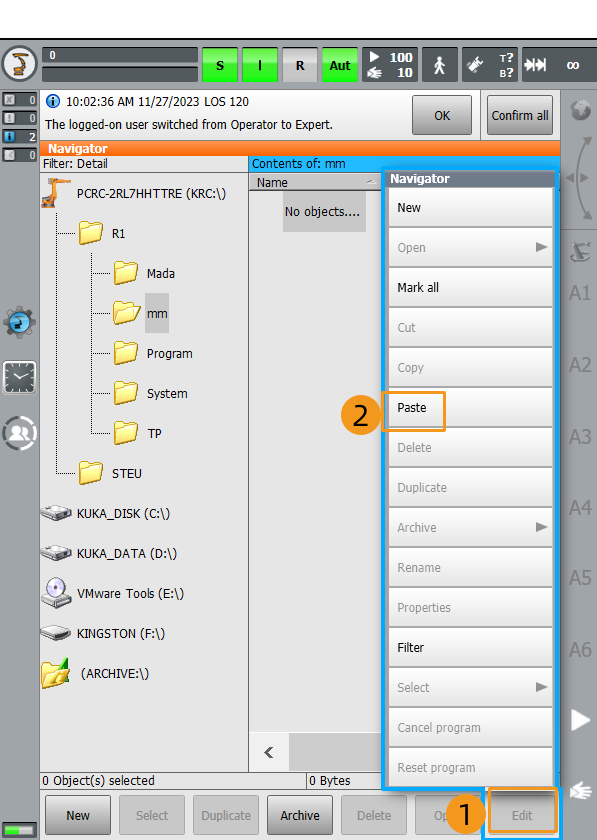Select the jog key coordinate system icon above A1
Image resolution: width=597 pixels, height=840 pixels.
(x=580, y=251)
